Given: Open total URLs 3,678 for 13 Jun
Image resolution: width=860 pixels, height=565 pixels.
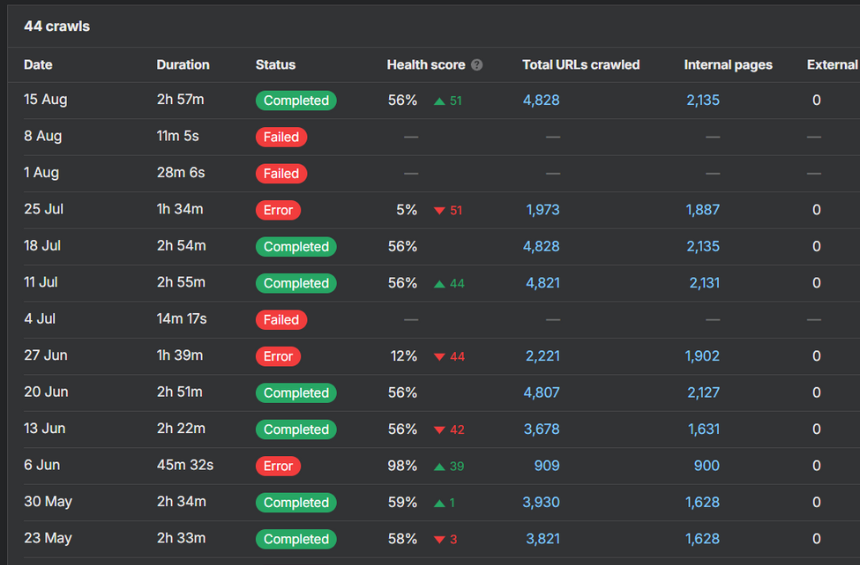Looking at the screenshot, I should coord(541,429).
